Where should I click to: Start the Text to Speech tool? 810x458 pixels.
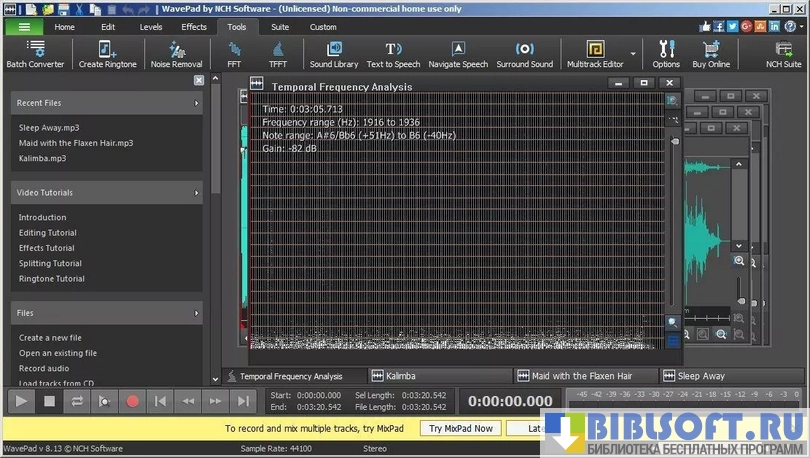[x=393, y=54]
